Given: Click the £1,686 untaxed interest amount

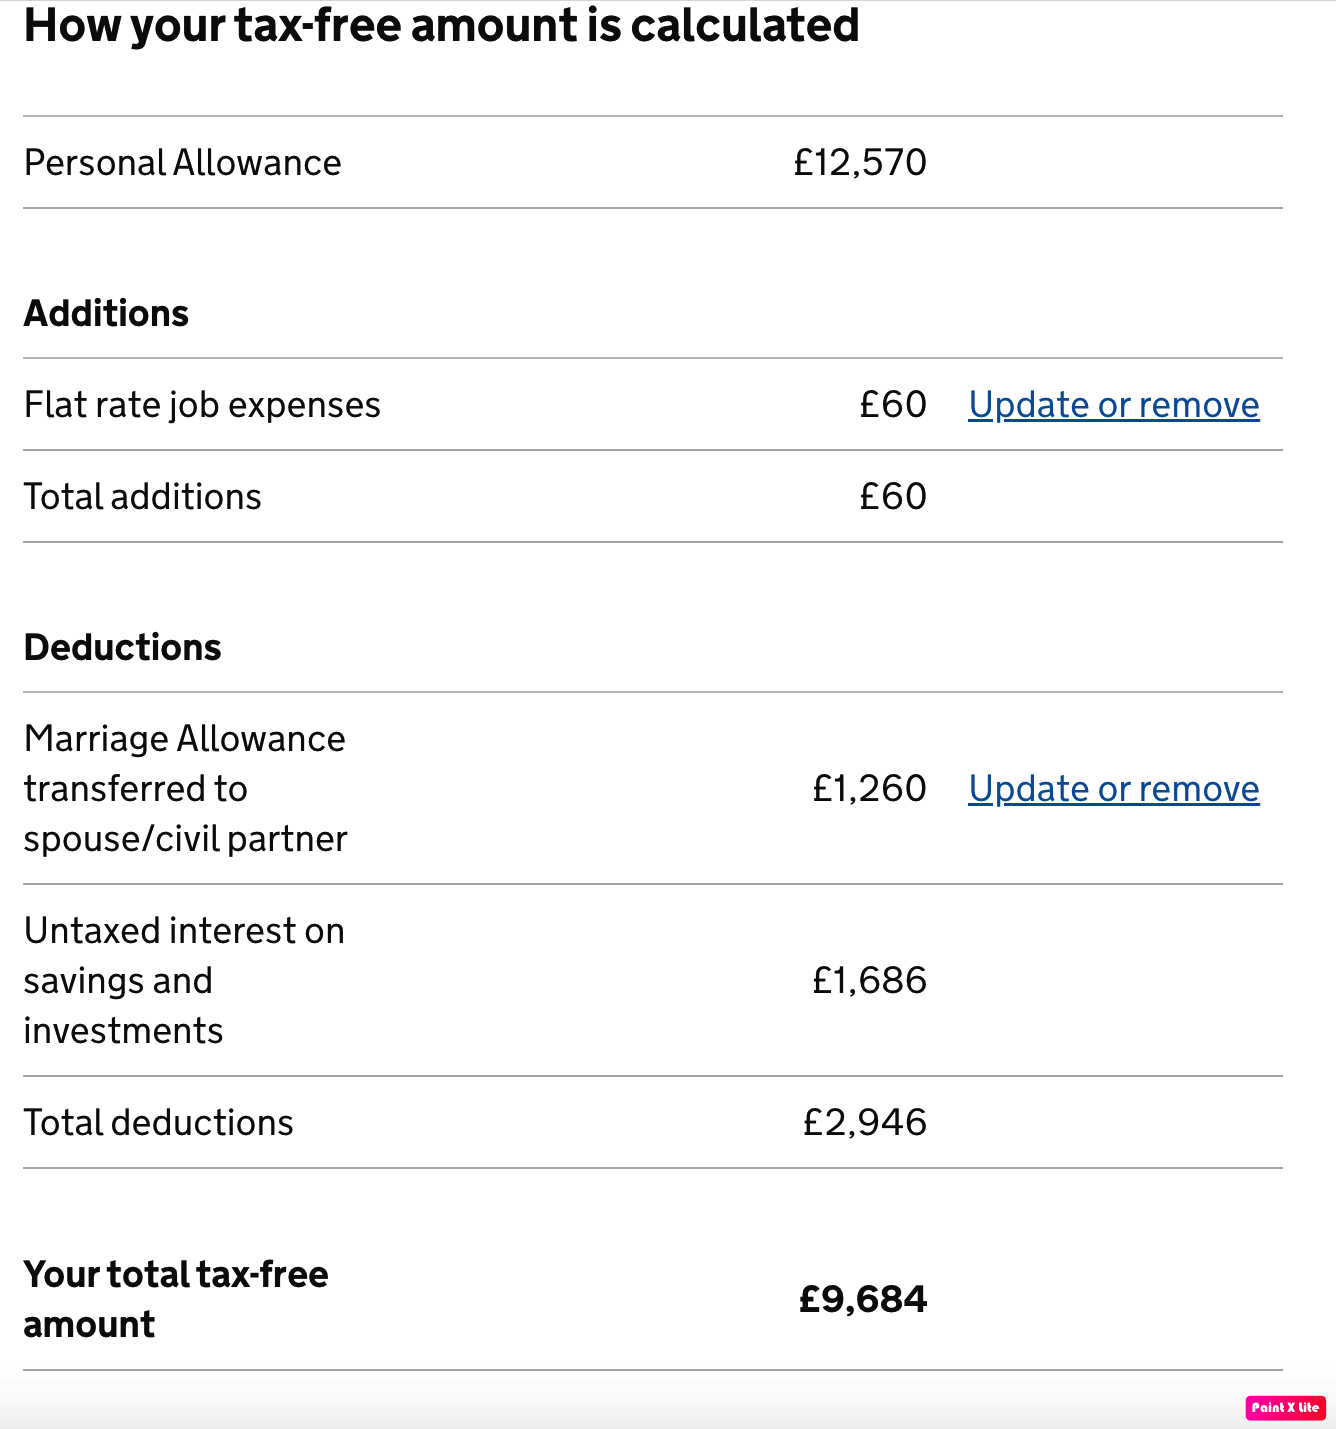Looking at the screenshot, I should tap(869, 981).
